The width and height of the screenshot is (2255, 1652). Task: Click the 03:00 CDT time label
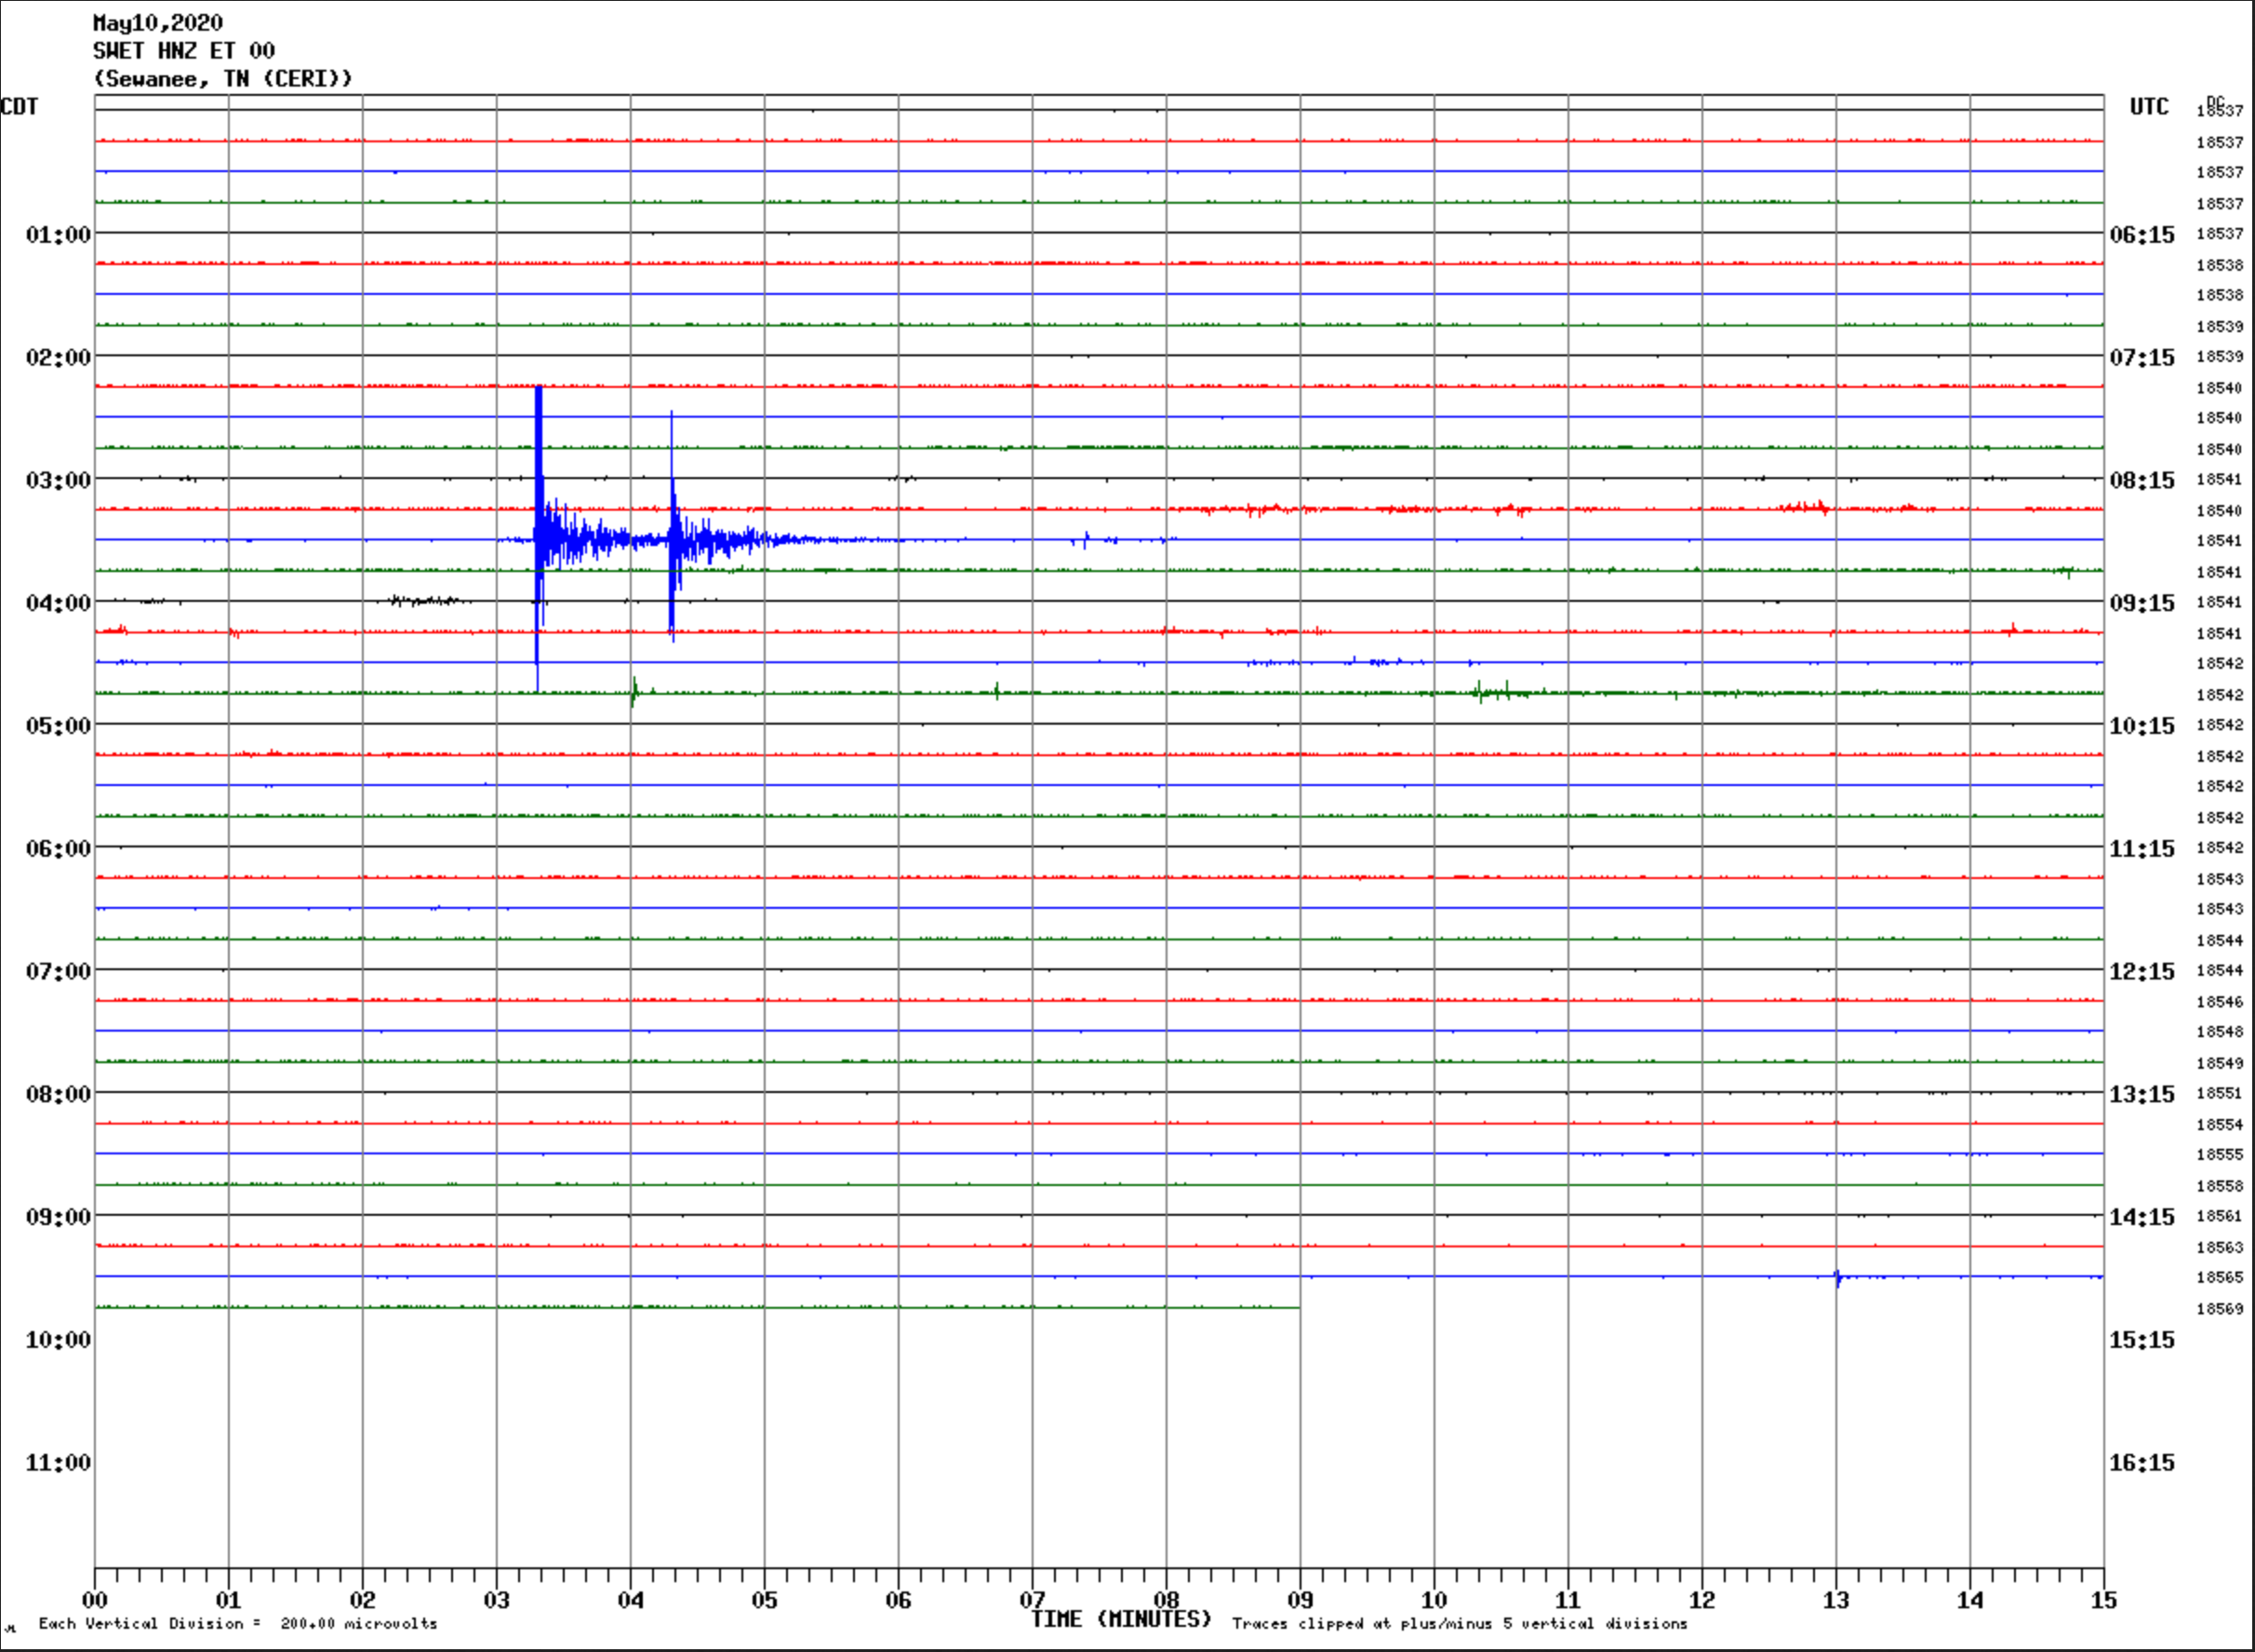[x=58, y=480]
